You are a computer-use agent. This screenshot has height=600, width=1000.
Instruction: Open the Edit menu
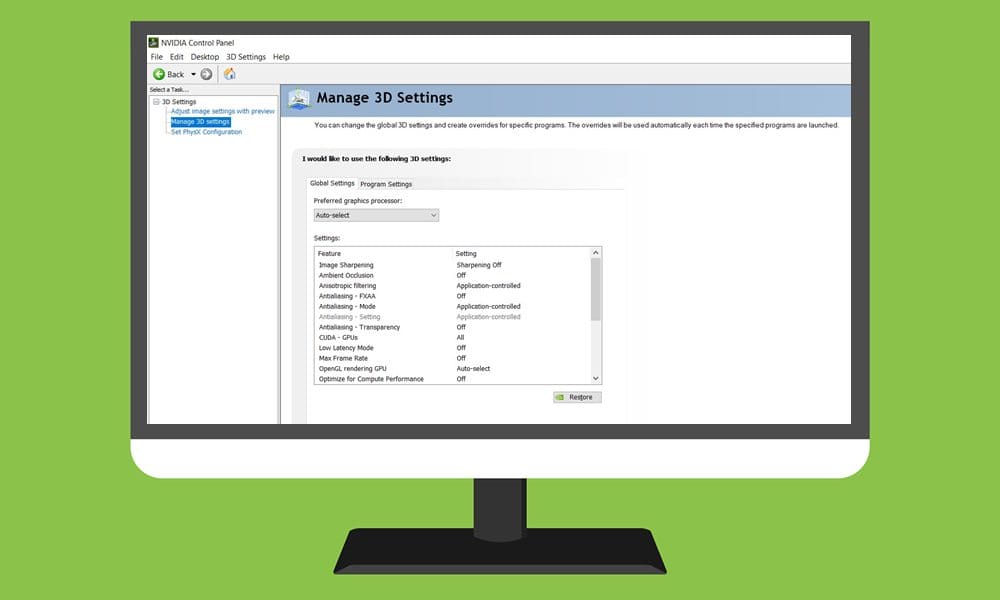coord(177,57)
